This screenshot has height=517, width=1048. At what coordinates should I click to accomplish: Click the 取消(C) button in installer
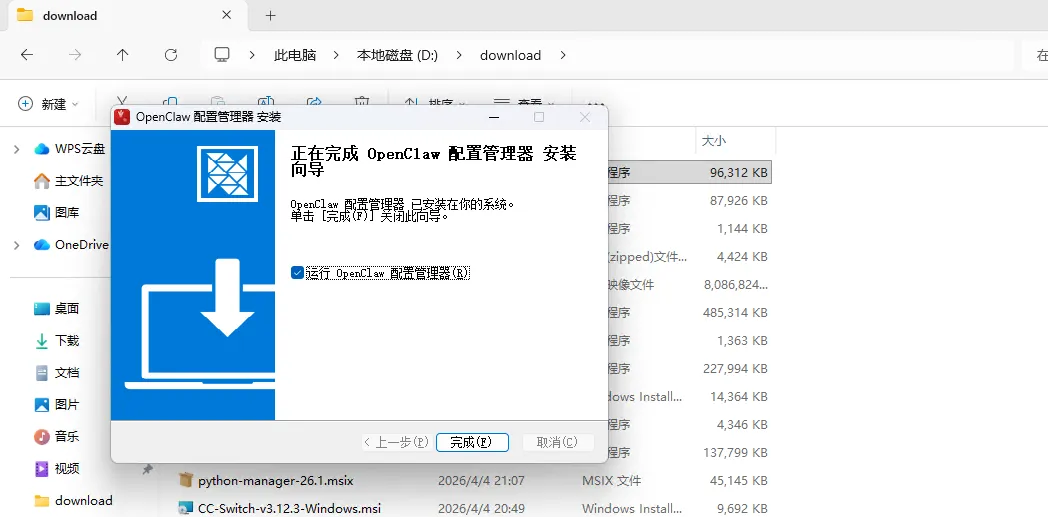pos(556,442)
